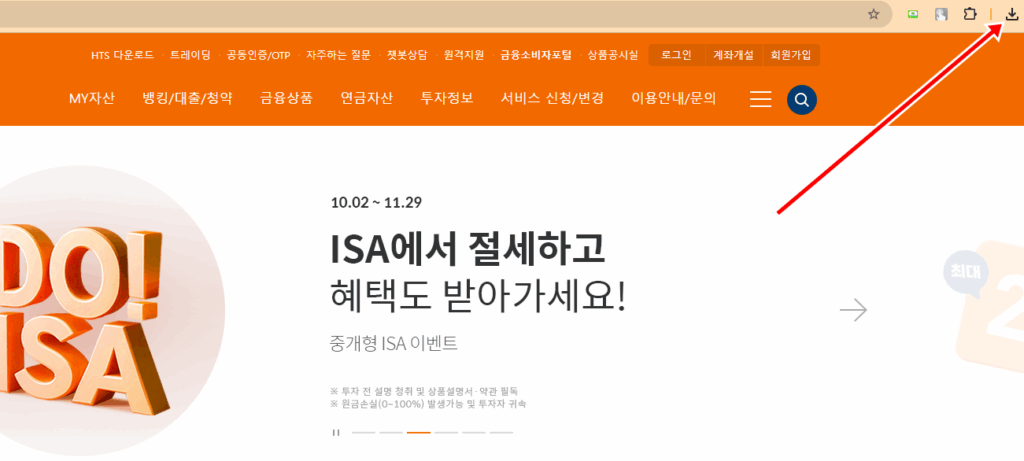1024x461 pixels.
Task: Jump to the first banner slide indicator
Action: click(x=363, y=432)
